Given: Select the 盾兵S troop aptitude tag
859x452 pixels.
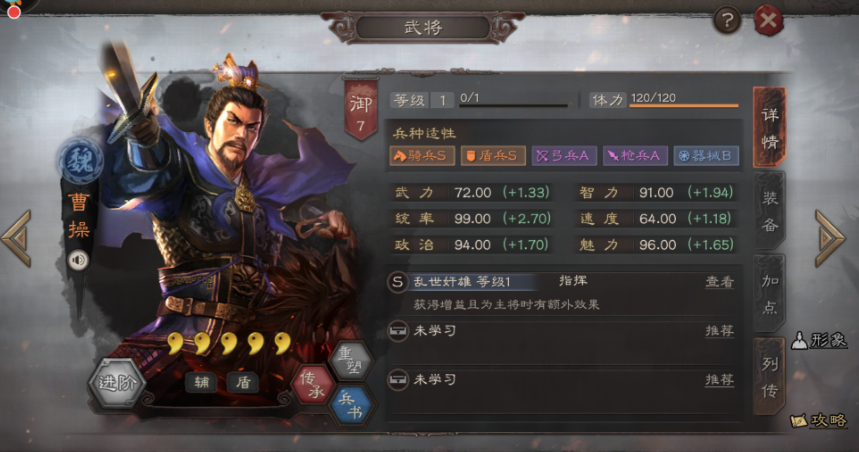Looking at the screenshot, I should (493, 156).
